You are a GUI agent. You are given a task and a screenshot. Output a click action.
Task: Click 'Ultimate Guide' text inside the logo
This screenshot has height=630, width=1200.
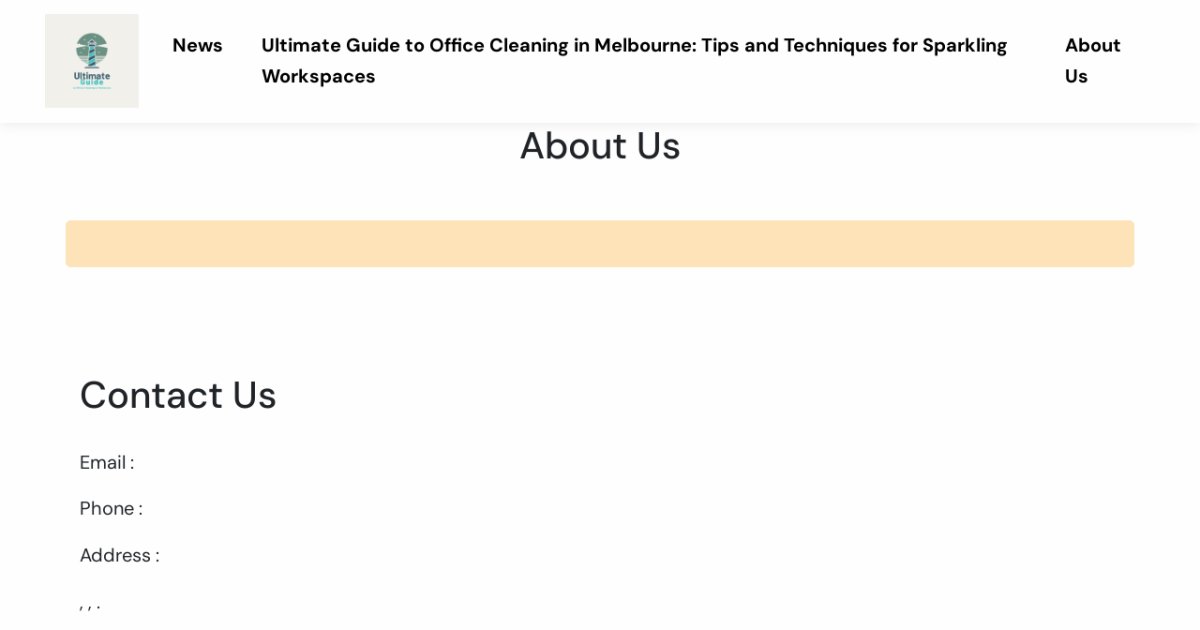pyautogui.click(x=92, y=79)
